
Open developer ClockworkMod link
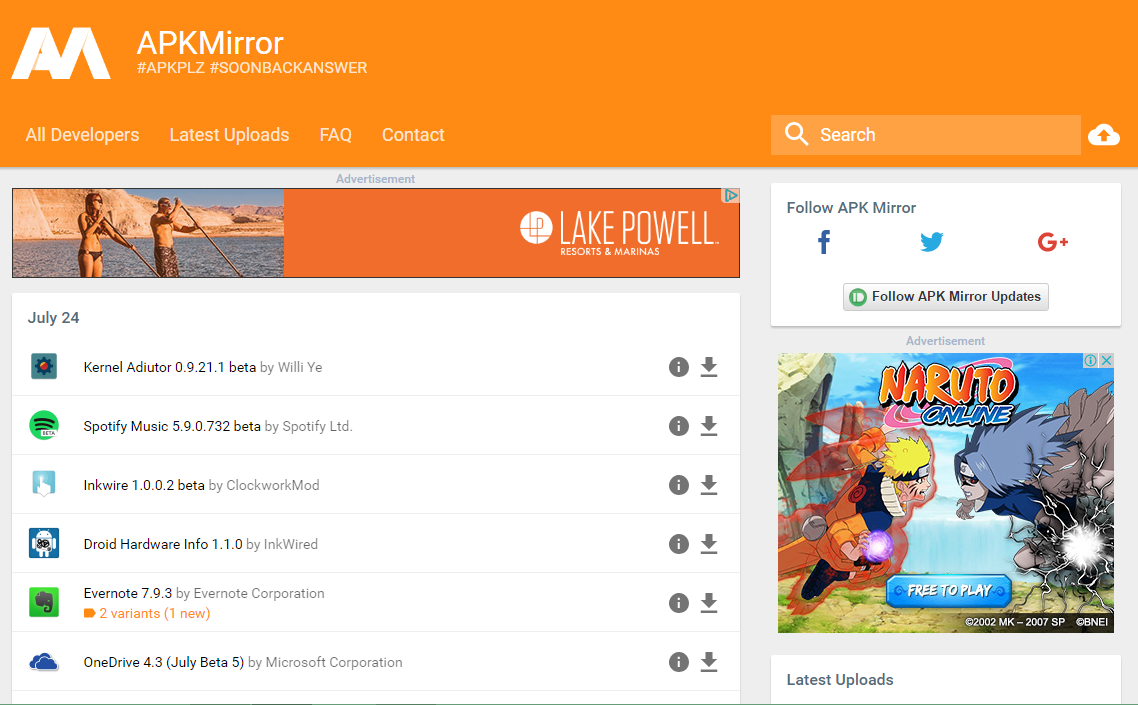[x=273, y=485]
